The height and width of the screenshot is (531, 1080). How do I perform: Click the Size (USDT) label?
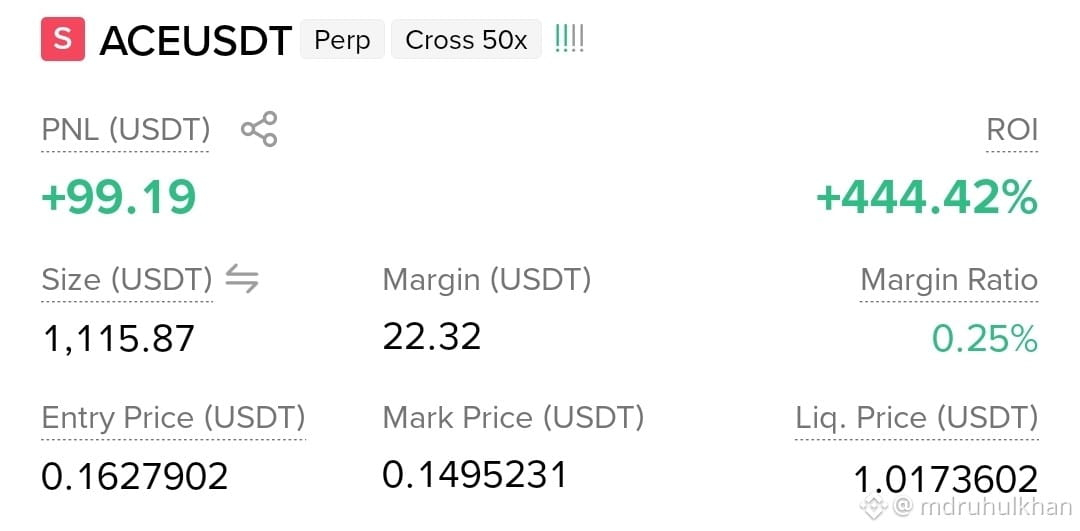(x=127, y=280)
